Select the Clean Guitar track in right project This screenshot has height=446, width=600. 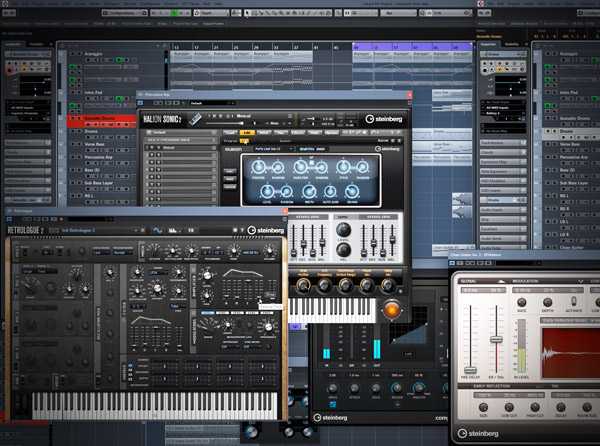571,247
